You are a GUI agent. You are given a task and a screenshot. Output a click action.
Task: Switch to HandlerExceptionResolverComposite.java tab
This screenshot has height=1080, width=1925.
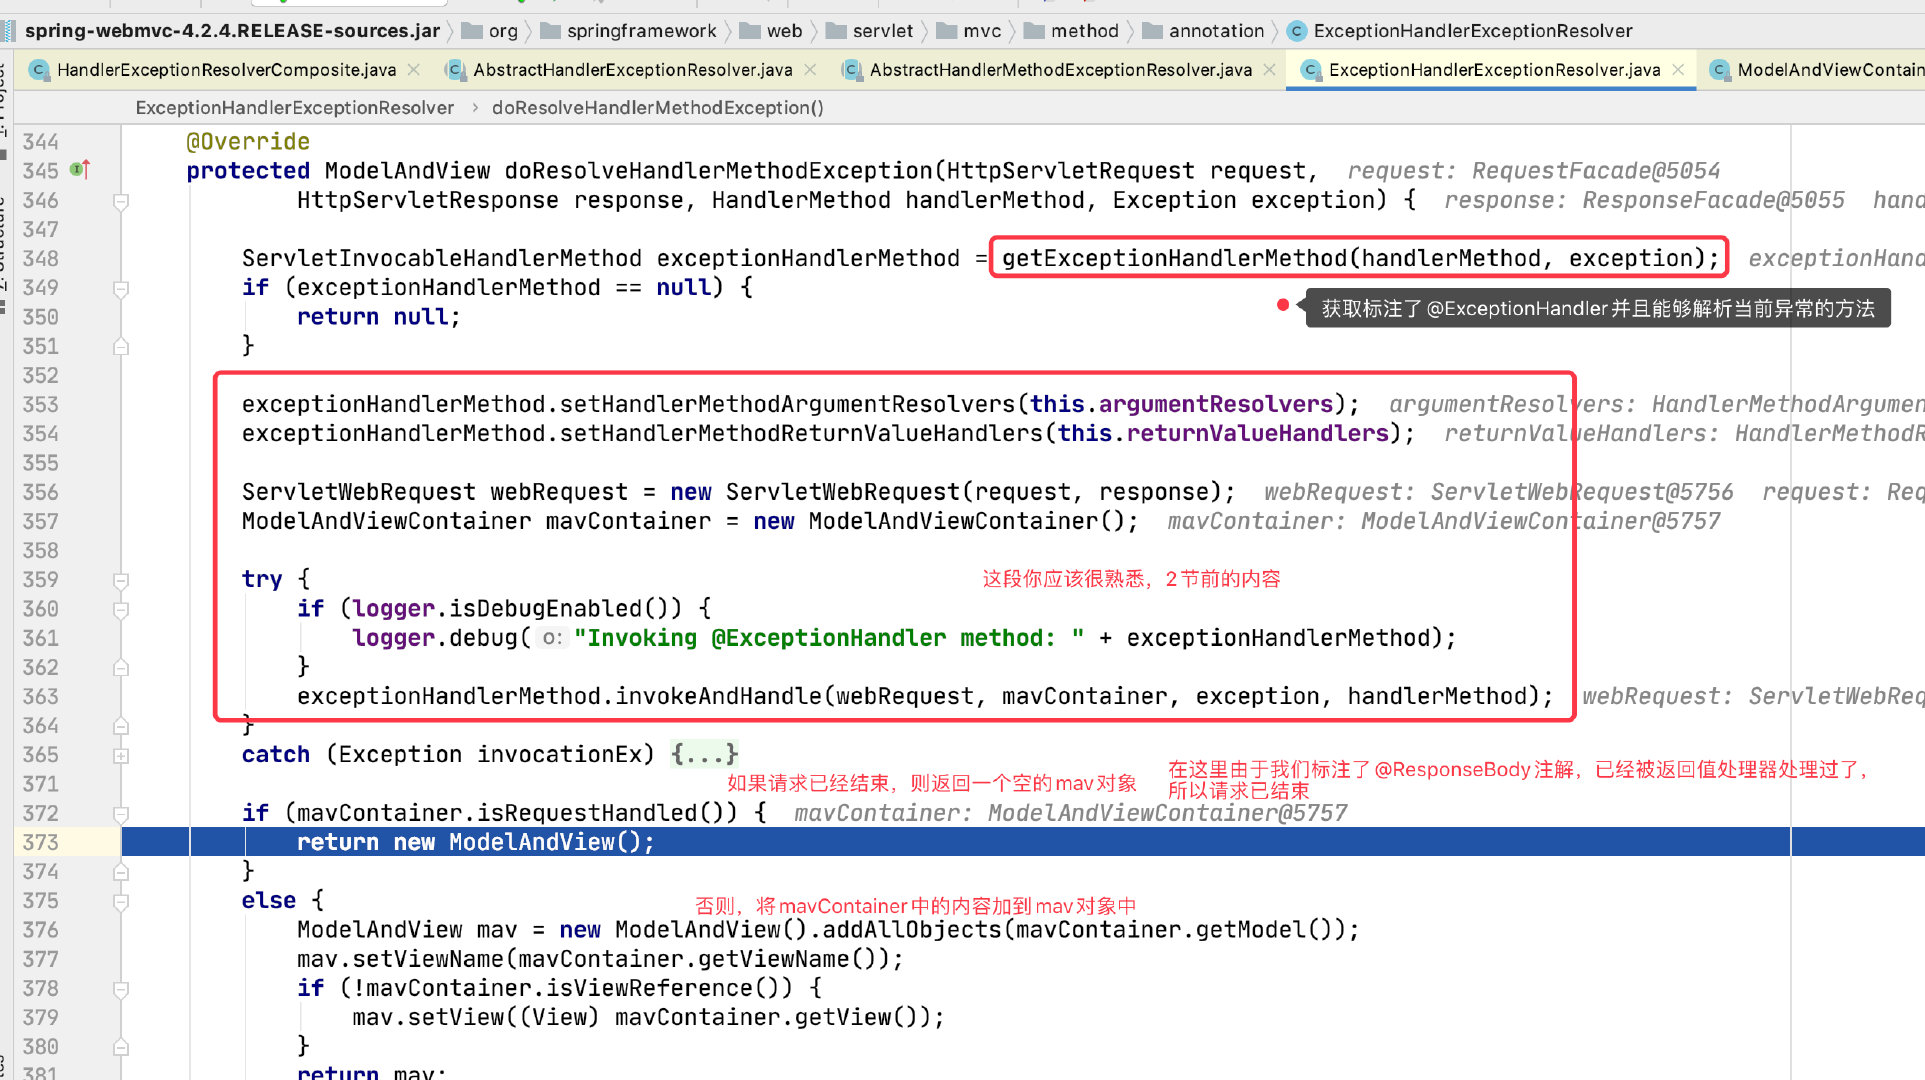tap(226, 70)
